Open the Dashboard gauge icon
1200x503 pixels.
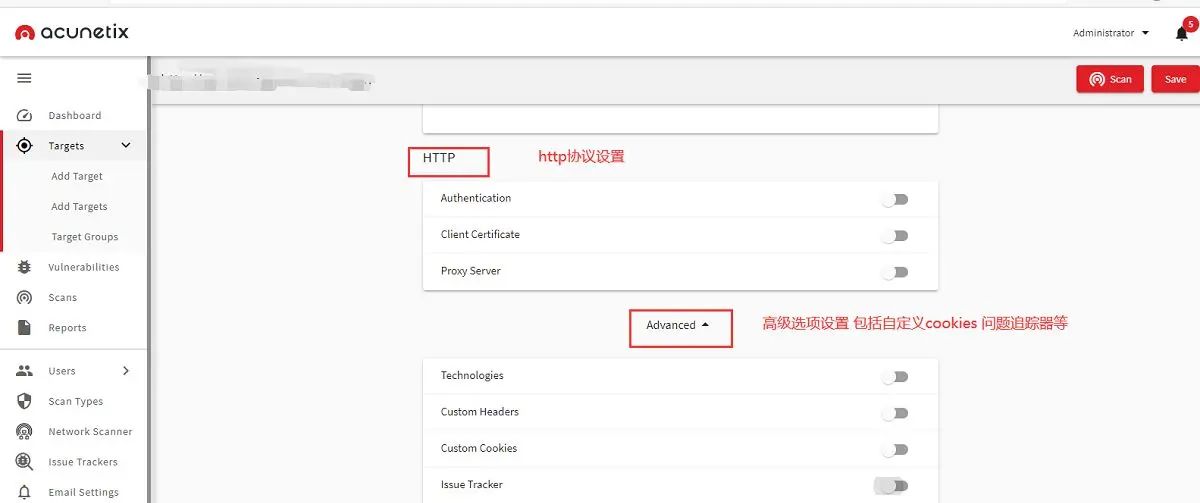25,115
